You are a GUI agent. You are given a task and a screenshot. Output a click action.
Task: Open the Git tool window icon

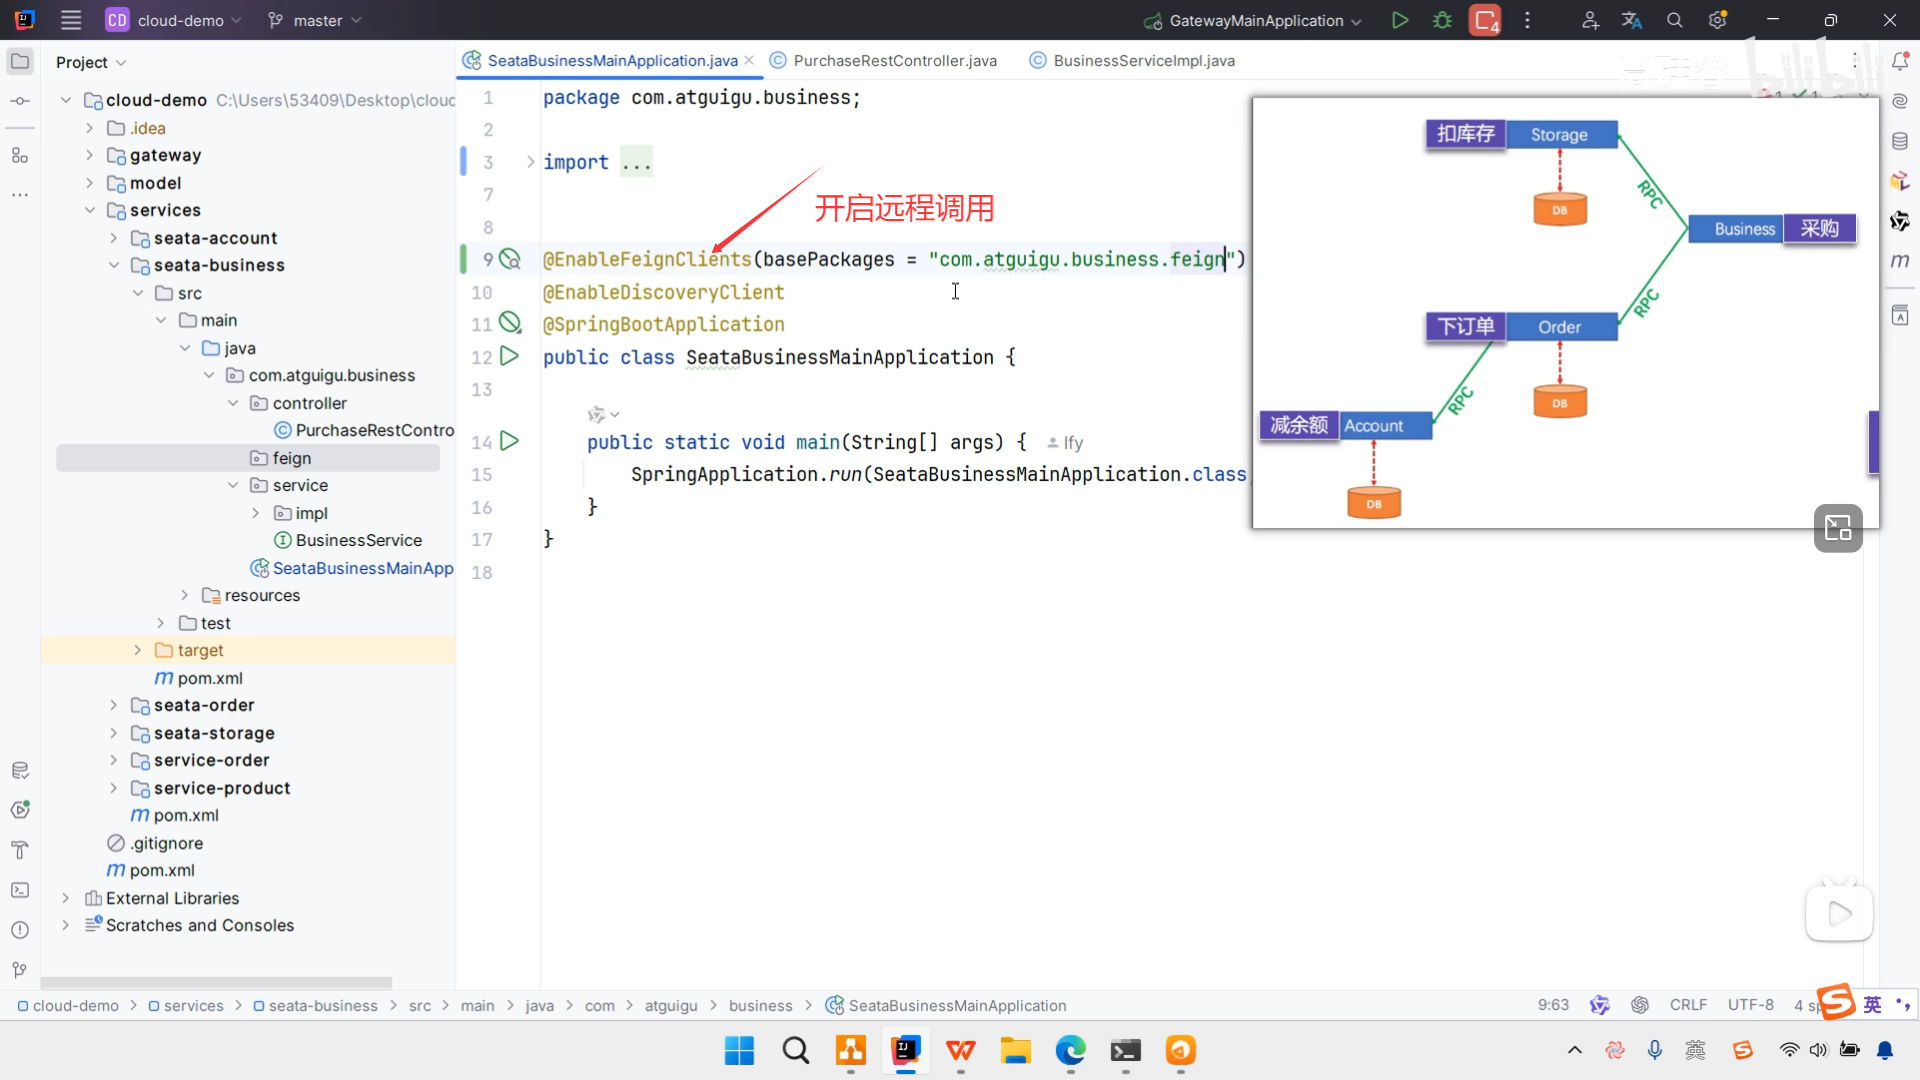coord(19,970)
